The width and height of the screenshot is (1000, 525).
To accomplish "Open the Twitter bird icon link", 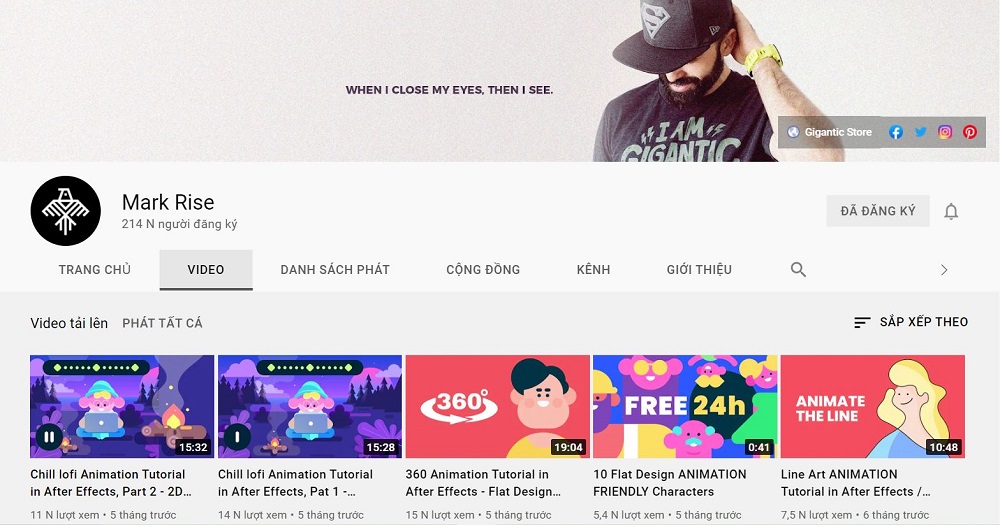I will (x=920, y=132).
